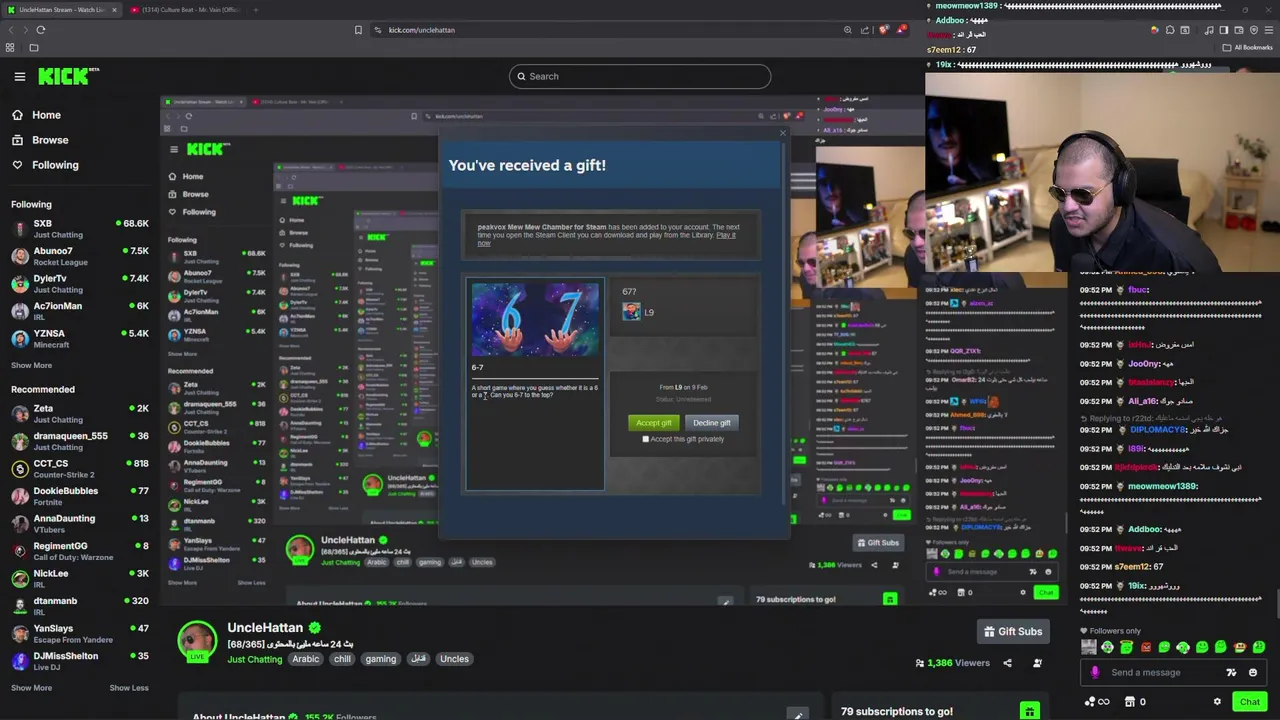Open CCT_CS Counter-Strike 2 channel
1280x720 pixels.
(x=80, y=469)
